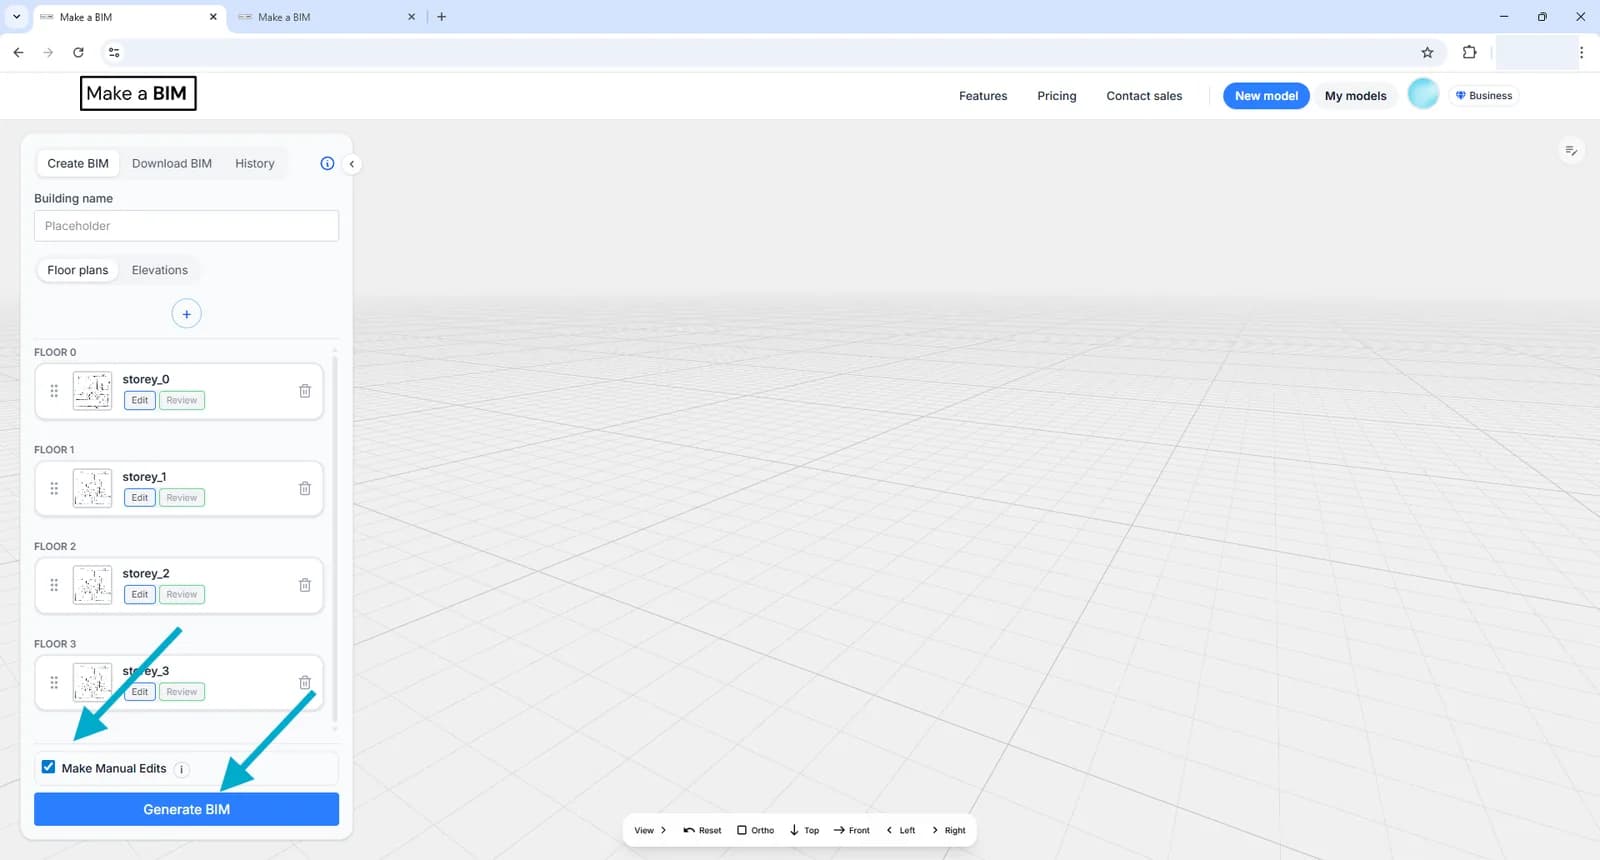Screen dimensions: 1600x860
Task: Go back in browser history
Action: coord(18,52)
